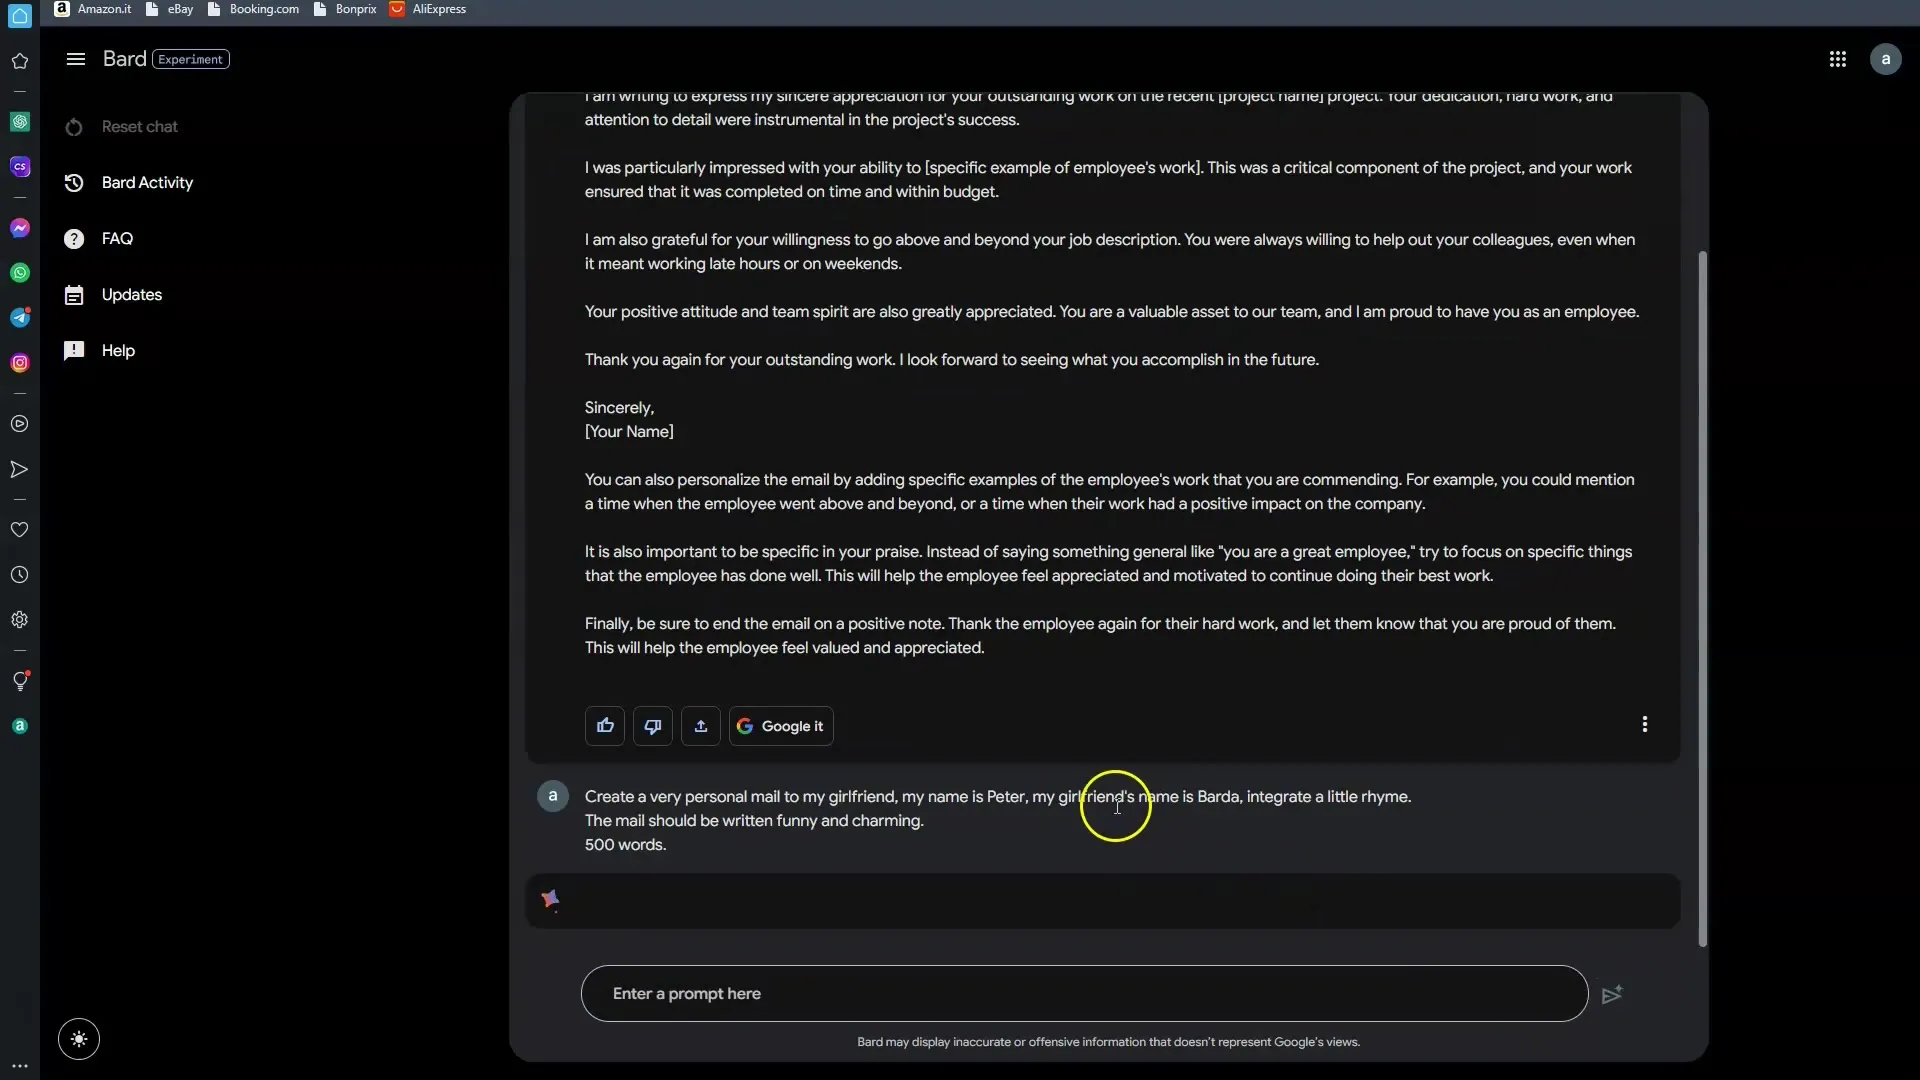
Task: Open WhatsApp in the browser sidebar
Action: point(19,273)
